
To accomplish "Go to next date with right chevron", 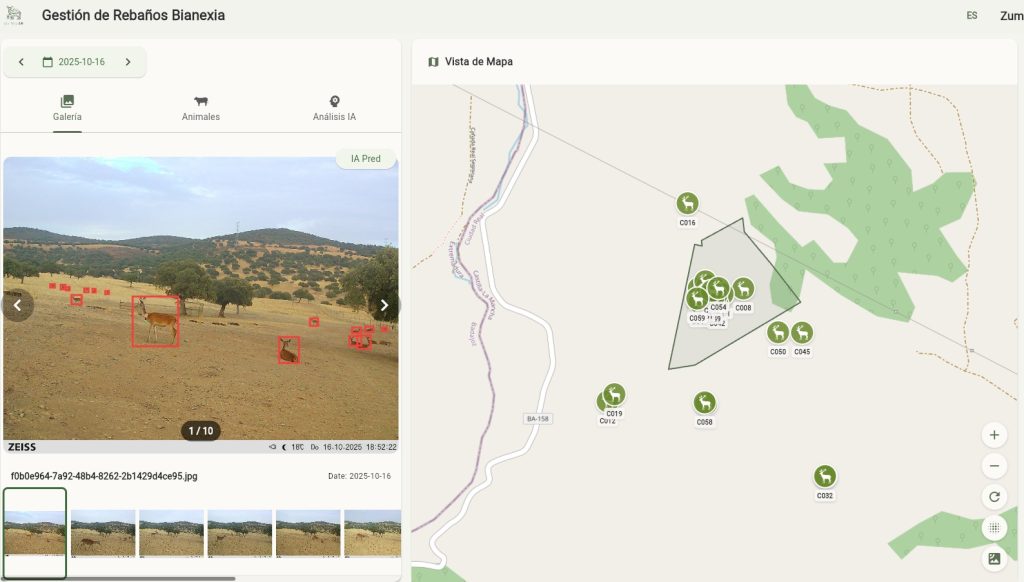I will tap(128, 62).
